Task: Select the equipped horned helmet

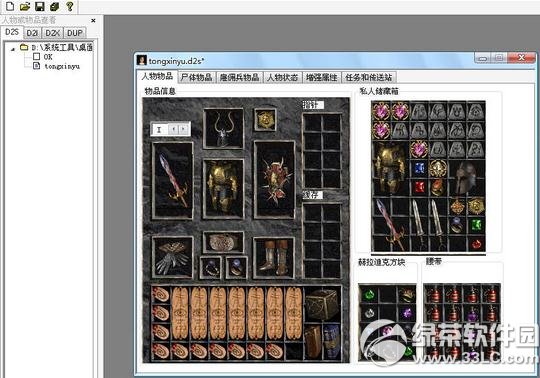Action: coord(223,129)
